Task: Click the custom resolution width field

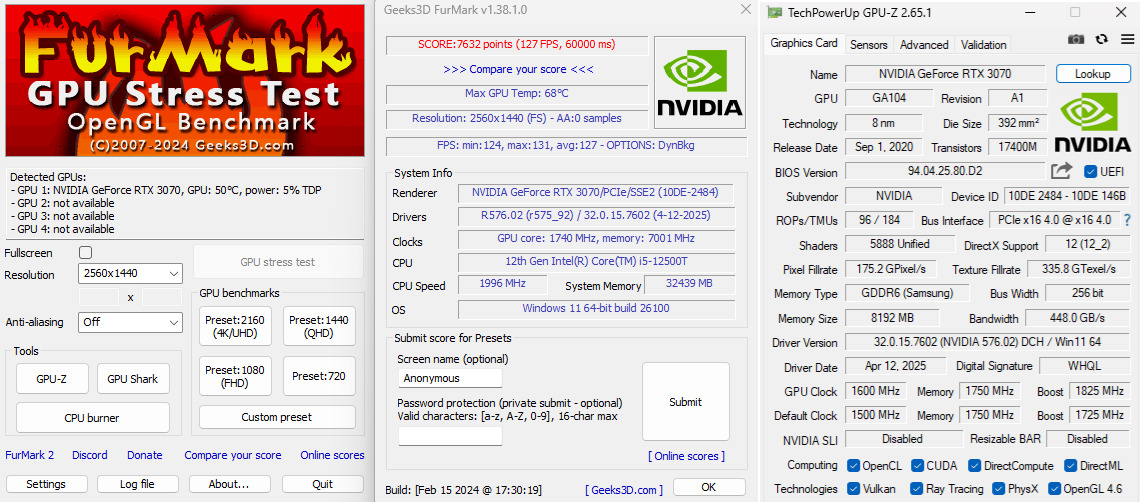Action: click(x=98, y=297)
